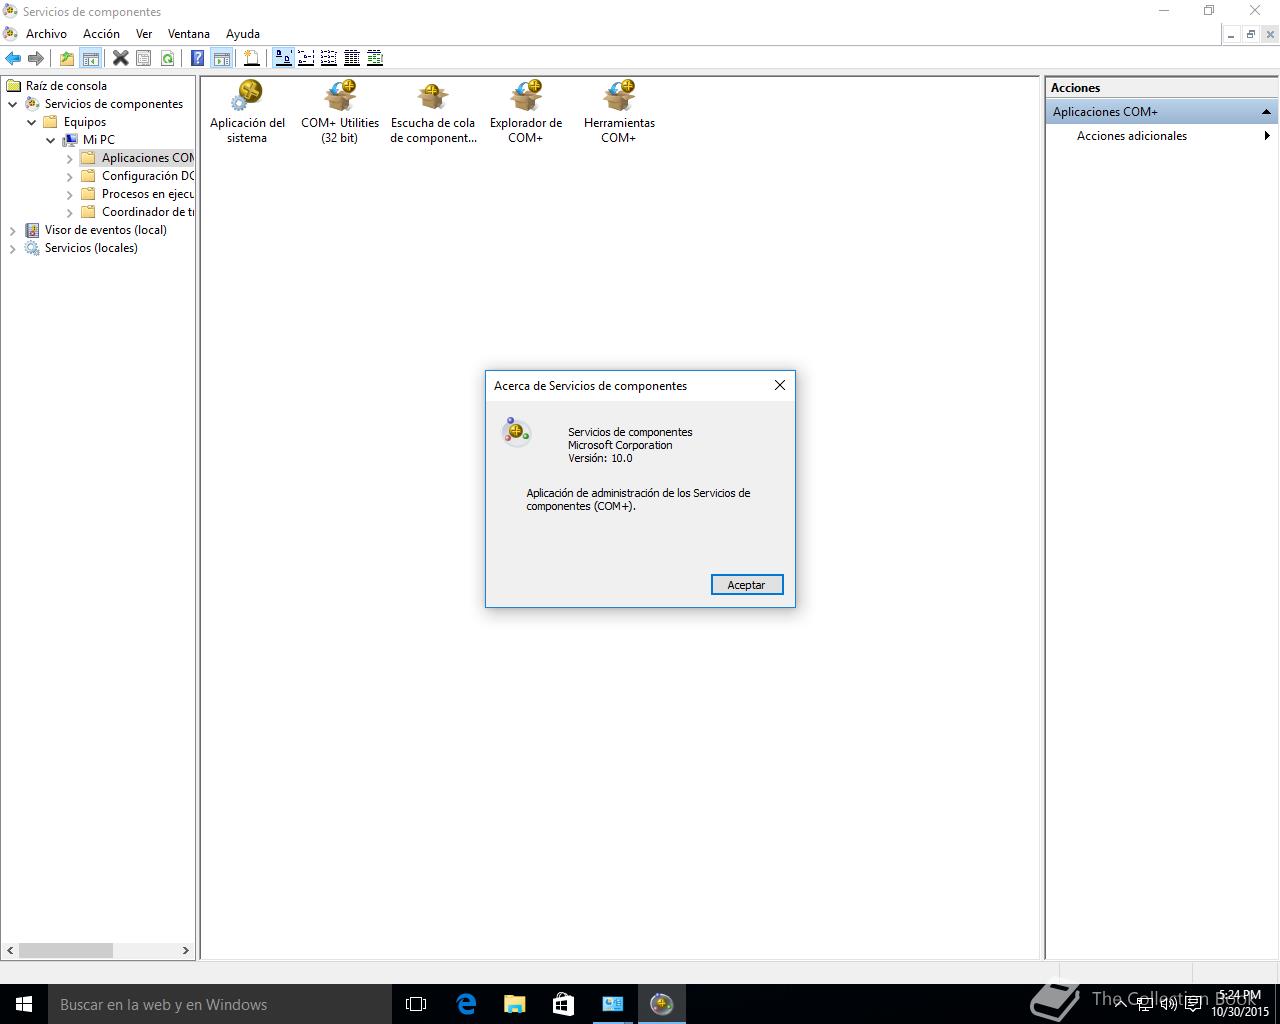
Task: Select the Details view toolbar button
Action: tap(352, 58)
